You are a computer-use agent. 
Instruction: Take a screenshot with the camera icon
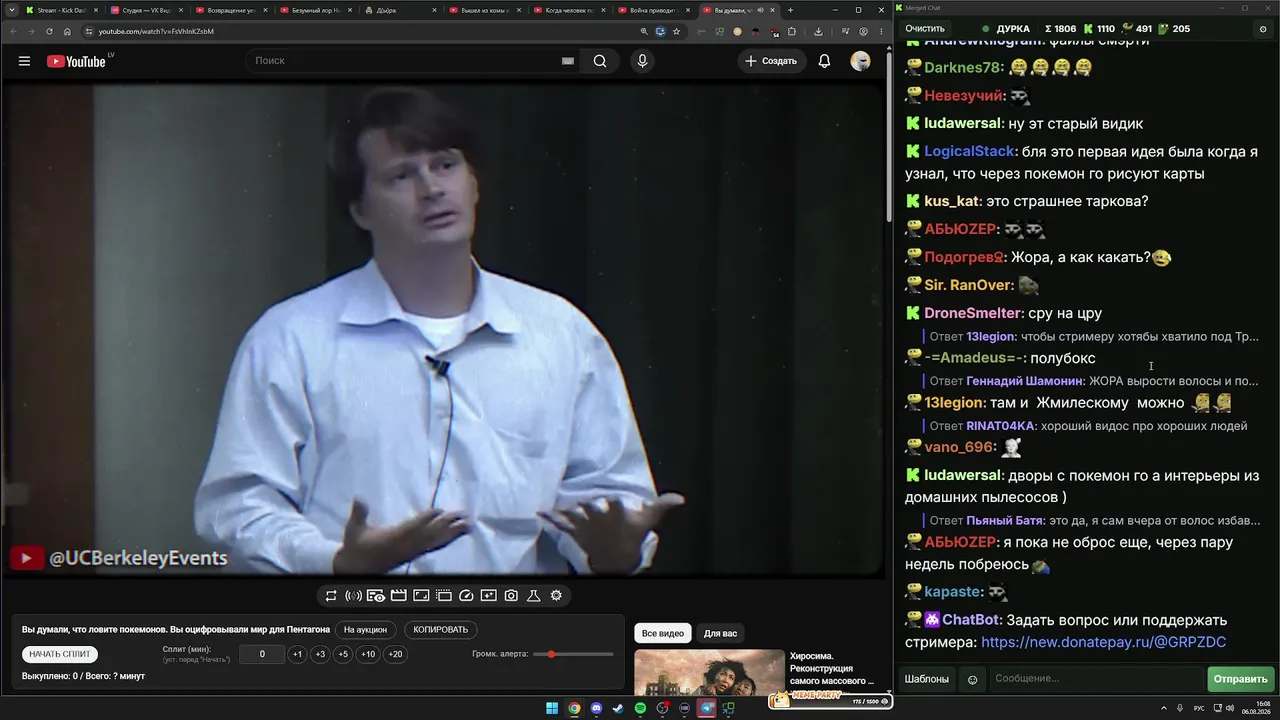(511, 596)
